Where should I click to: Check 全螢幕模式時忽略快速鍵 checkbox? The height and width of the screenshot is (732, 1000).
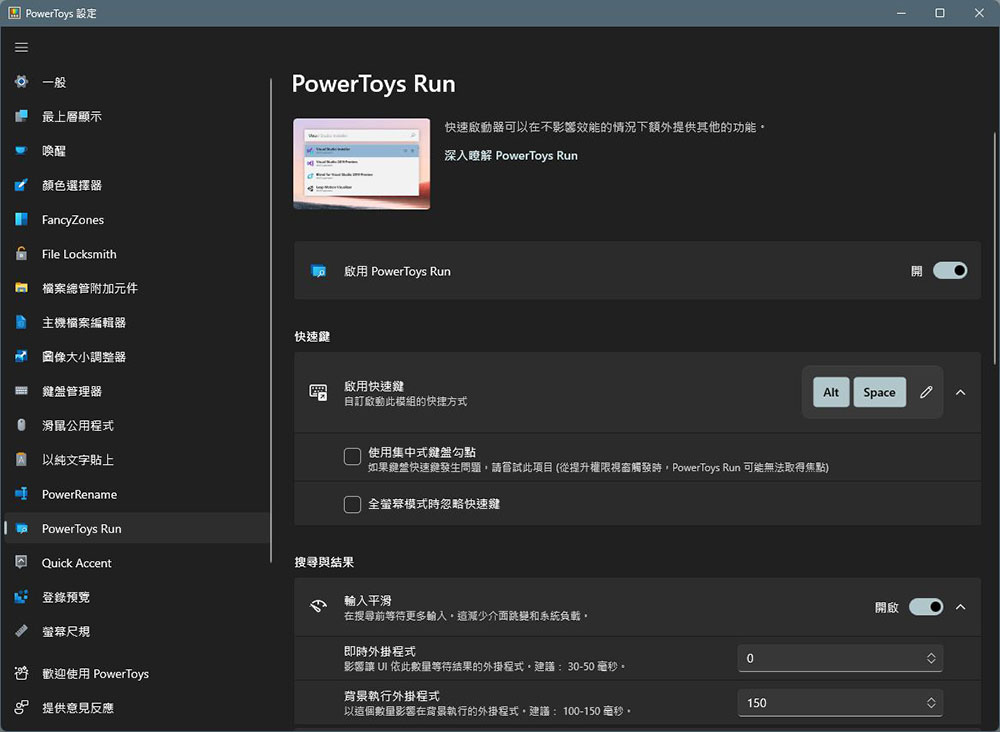(x=352, y=504)
